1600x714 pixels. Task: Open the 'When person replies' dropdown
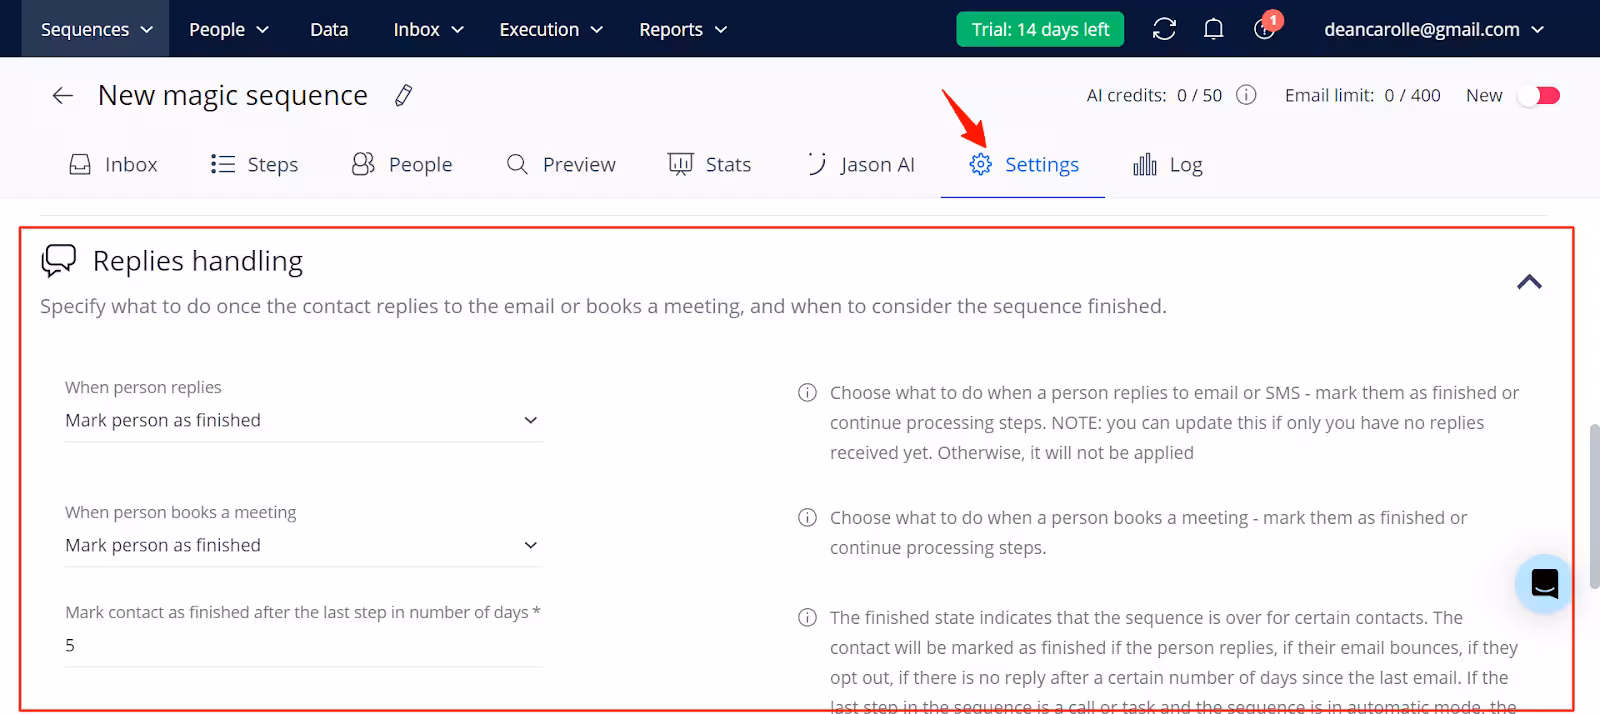point(303,421)
